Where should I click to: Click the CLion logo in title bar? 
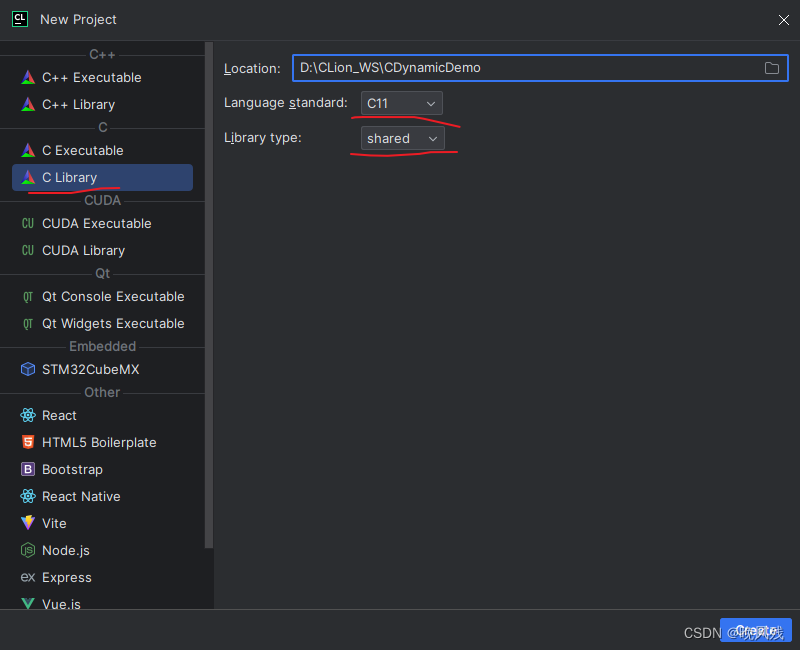pos(20,19)
